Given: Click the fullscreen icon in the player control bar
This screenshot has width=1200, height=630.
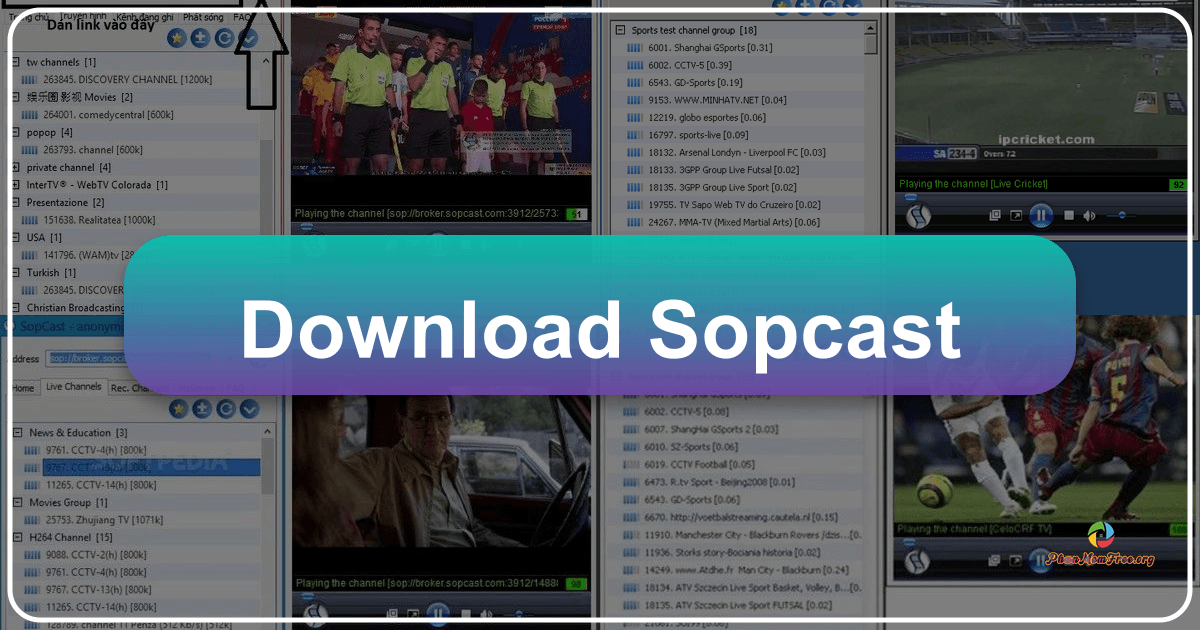Looking at the screenshot, I should pos(411,612).
